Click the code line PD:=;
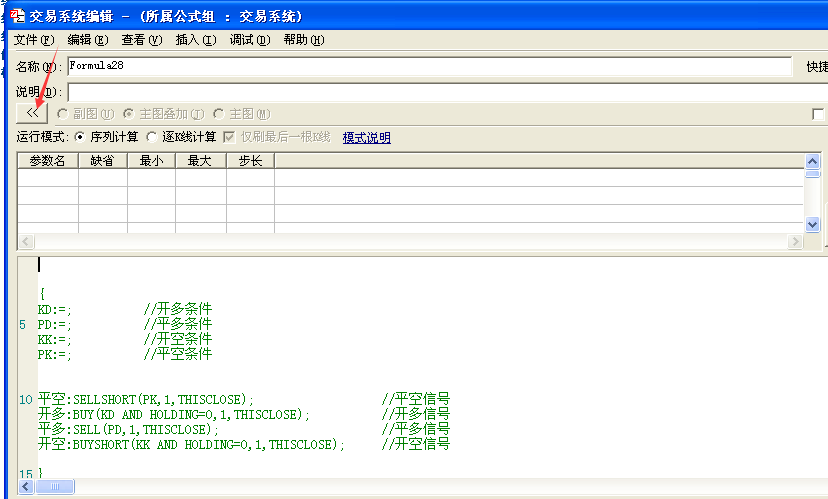Screen dimensions: 828x499 coord(54,324)
